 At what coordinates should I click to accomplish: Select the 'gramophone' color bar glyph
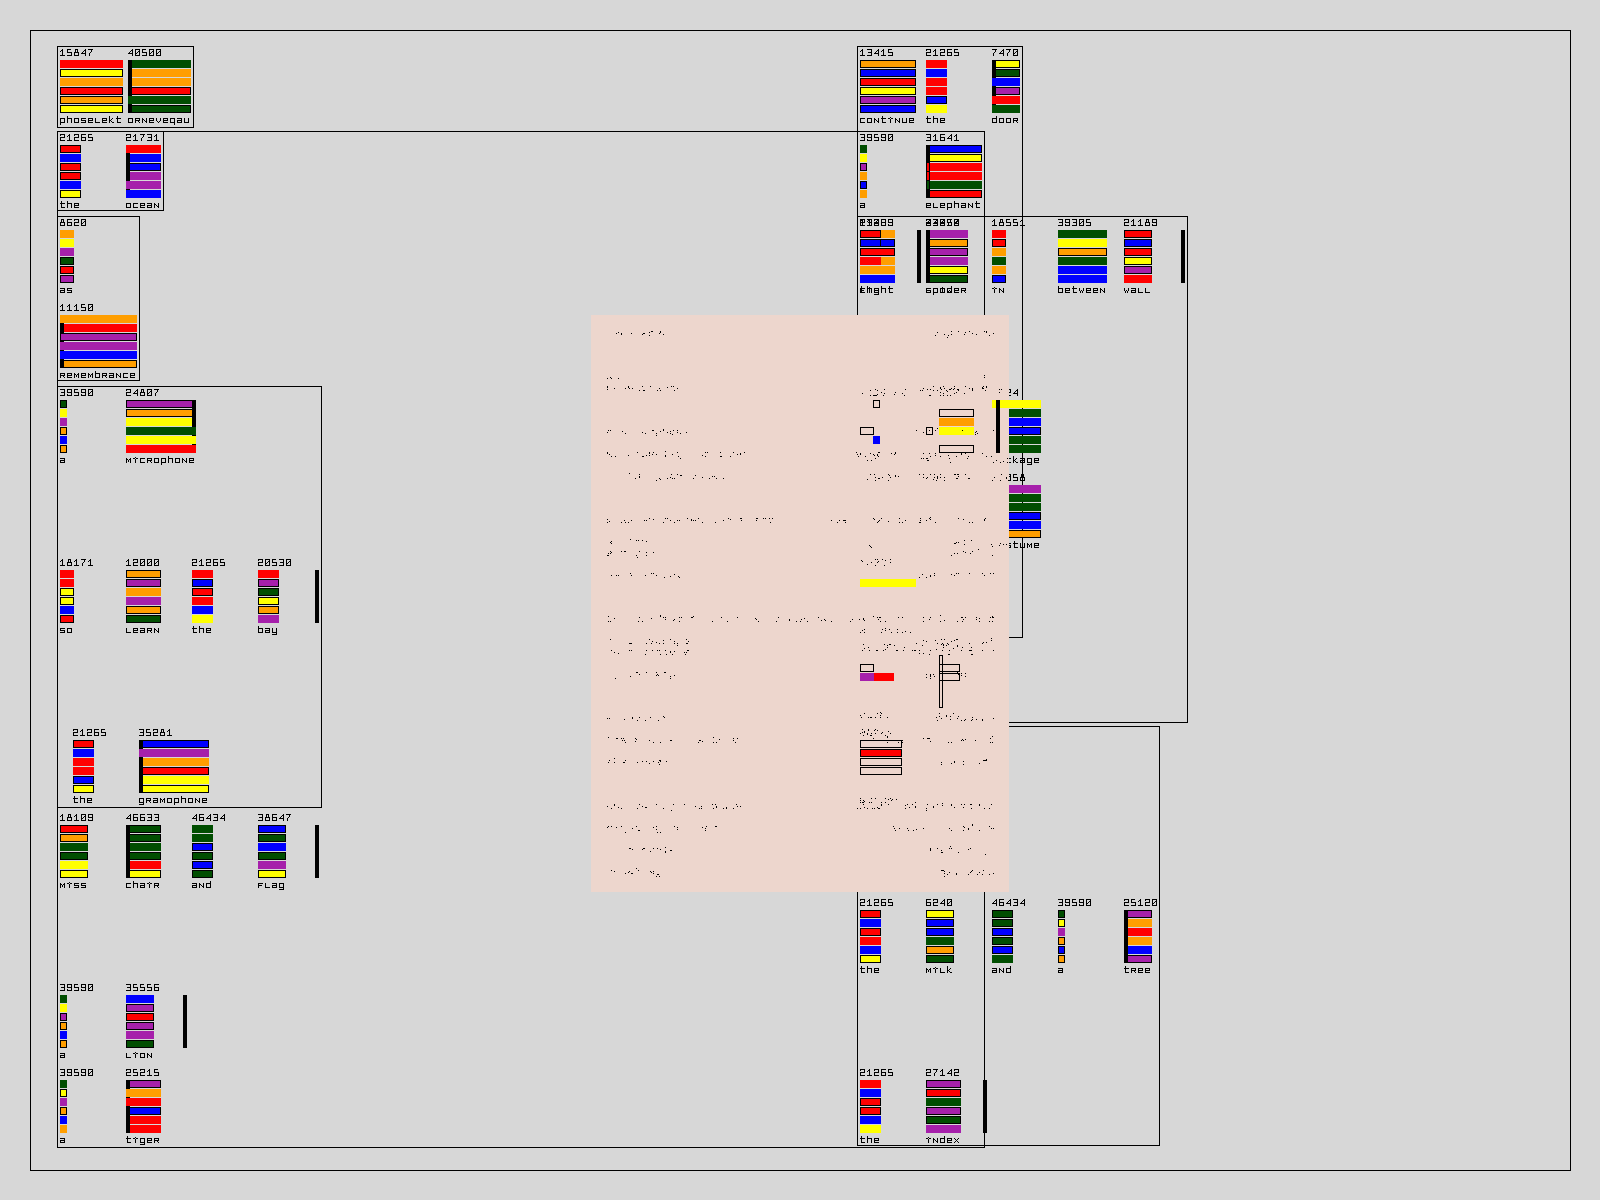174,767
